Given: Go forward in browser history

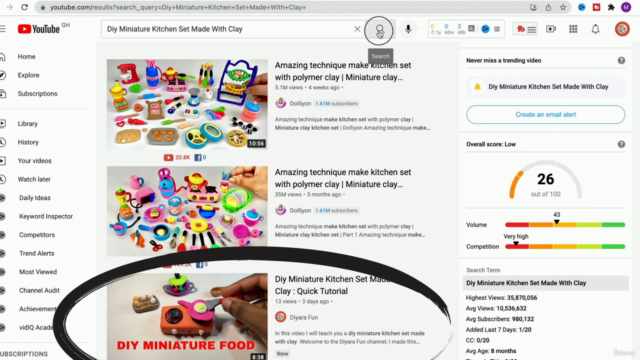Looking at the screenshot, I should tap(9, 7).
